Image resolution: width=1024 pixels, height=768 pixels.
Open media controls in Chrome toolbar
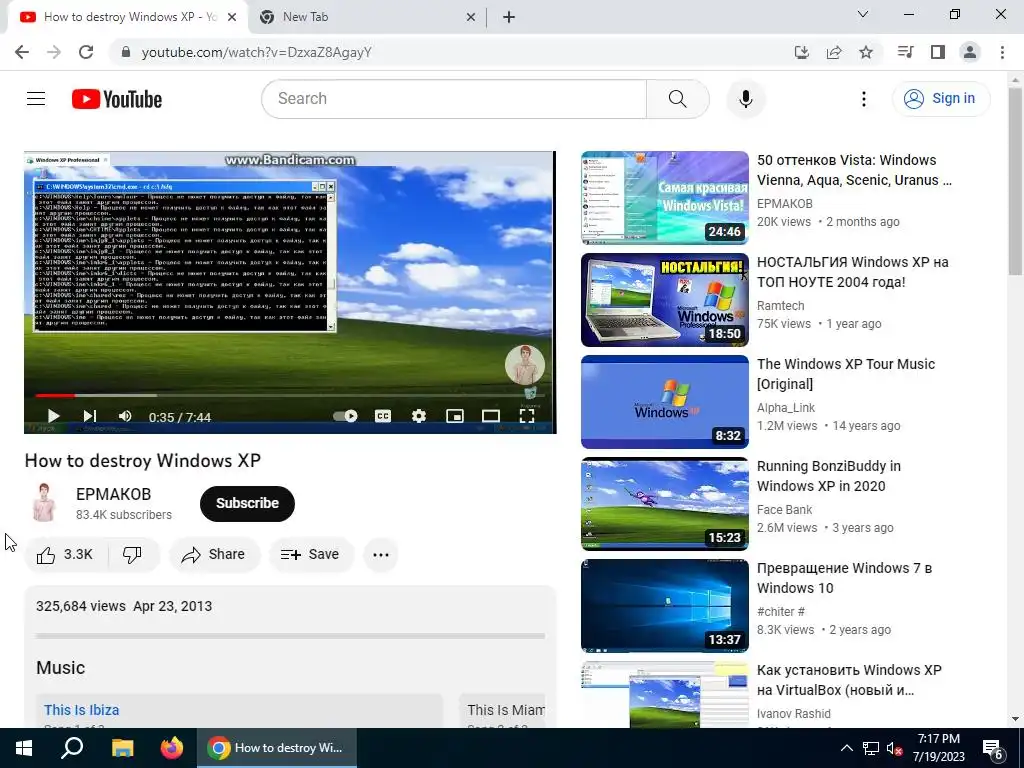coord(905,52)
